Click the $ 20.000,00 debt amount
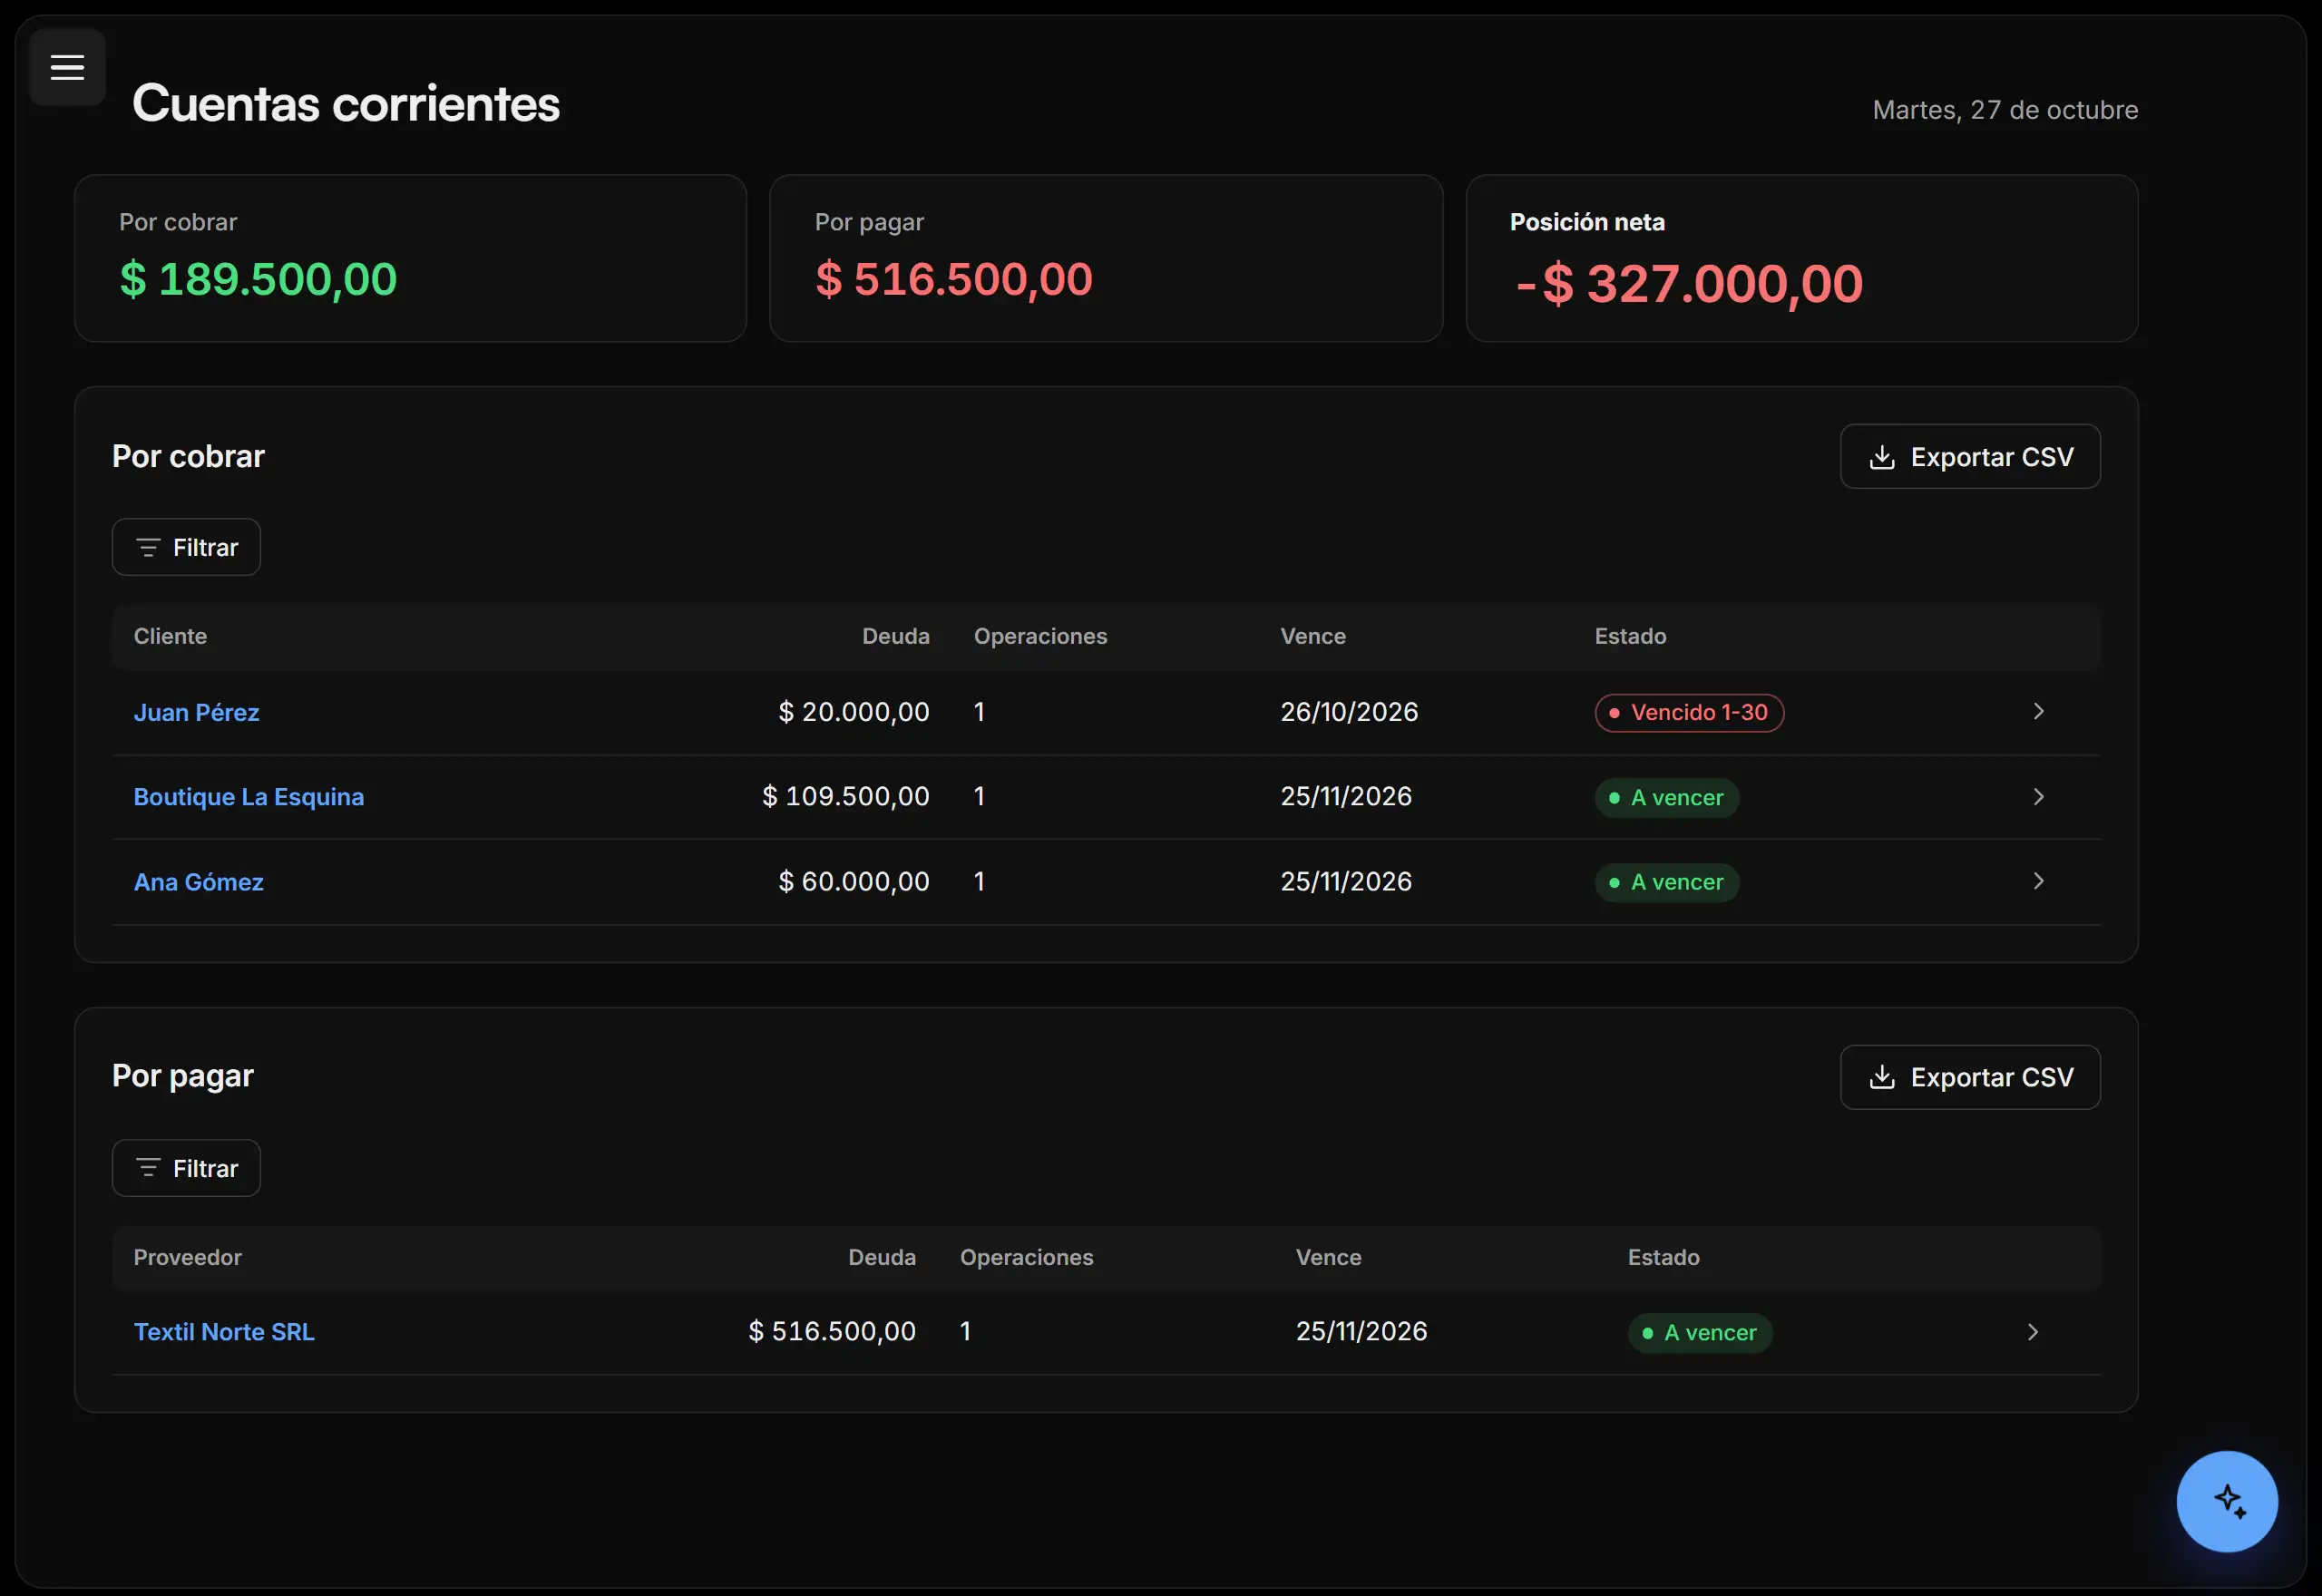The width and height of the screenshot is (2322, 1596). (x=854, y=712)
